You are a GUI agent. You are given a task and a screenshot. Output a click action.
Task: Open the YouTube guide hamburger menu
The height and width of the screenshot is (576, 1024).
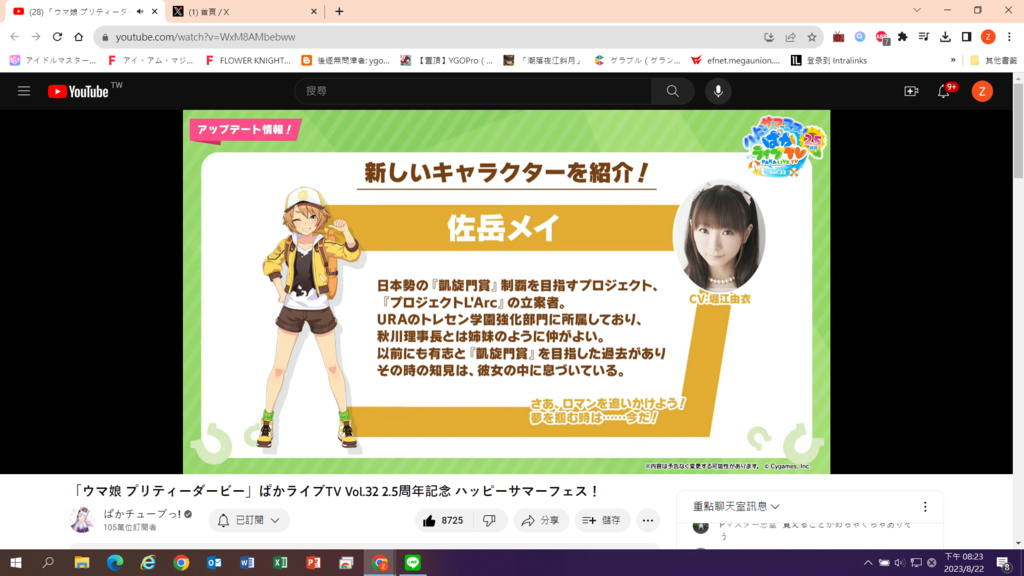[24, 91]
